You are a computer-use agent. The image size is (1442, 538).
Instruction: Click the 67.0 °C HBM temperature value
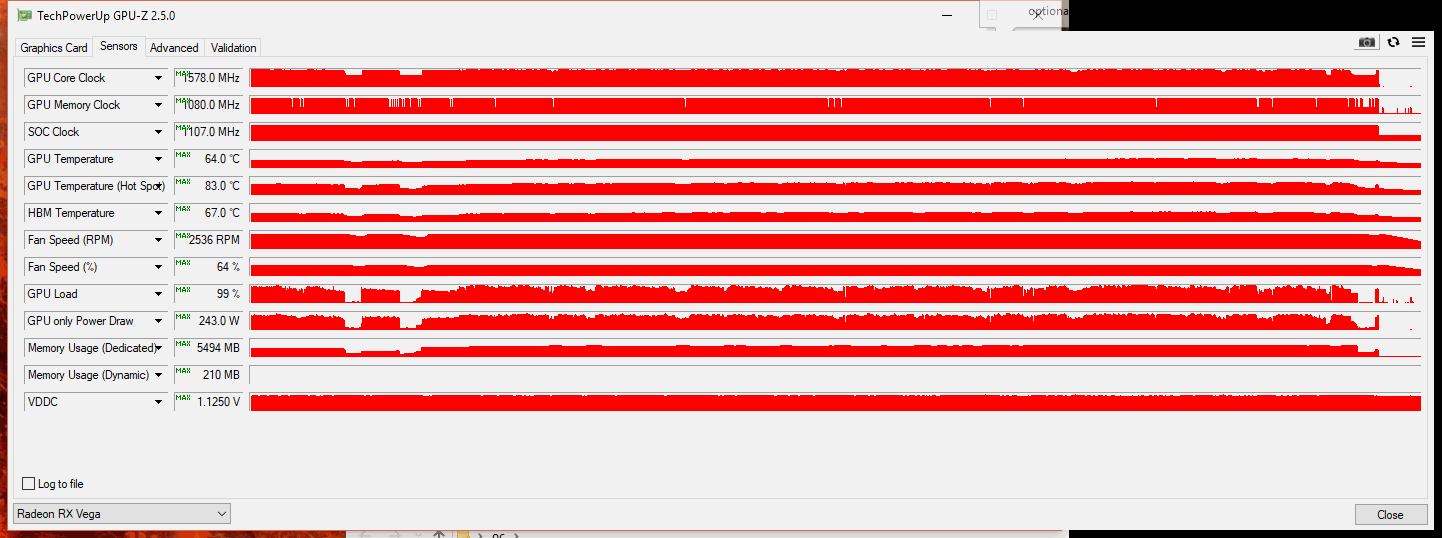pos(209,213)
